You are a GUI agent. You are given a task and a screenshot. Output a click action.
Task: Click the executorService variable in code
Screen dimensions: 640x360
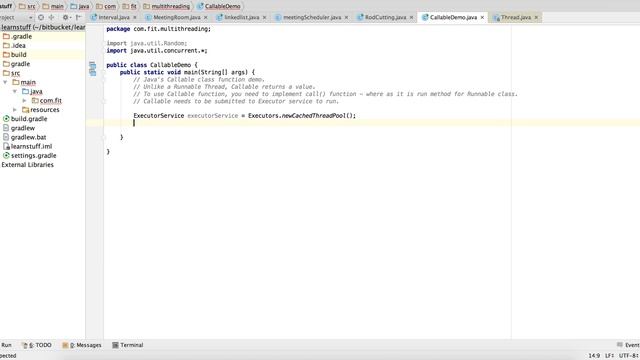(x=213, y=116)
